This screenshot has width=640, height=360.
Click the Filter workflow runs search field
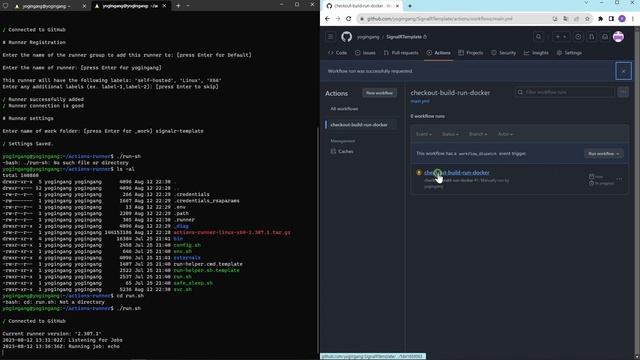pos(564,92)
